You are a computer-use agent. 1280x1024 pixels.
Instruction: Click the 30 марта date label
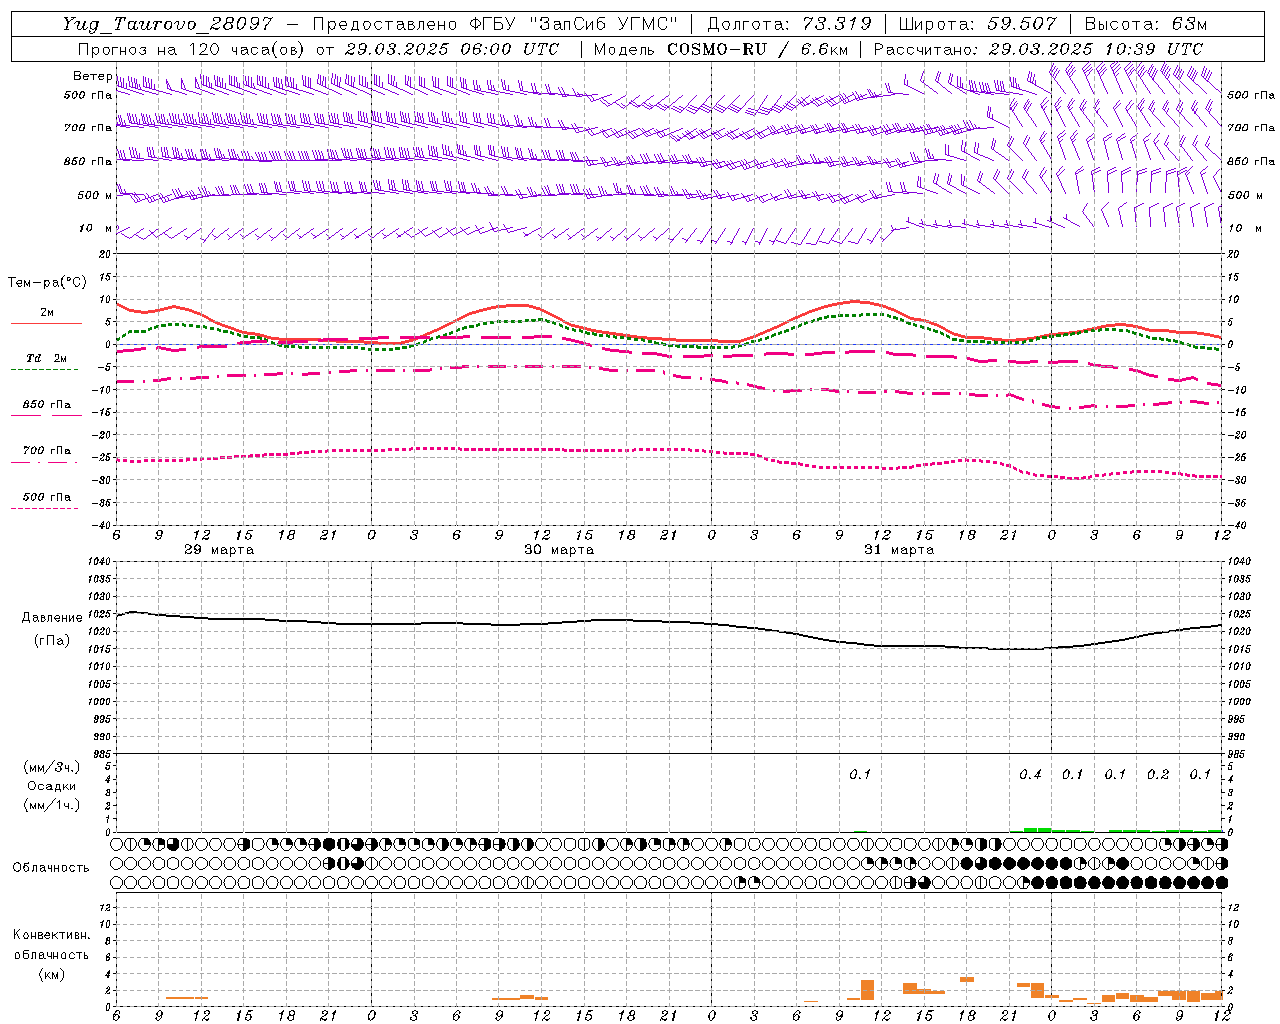pos(559,550)
